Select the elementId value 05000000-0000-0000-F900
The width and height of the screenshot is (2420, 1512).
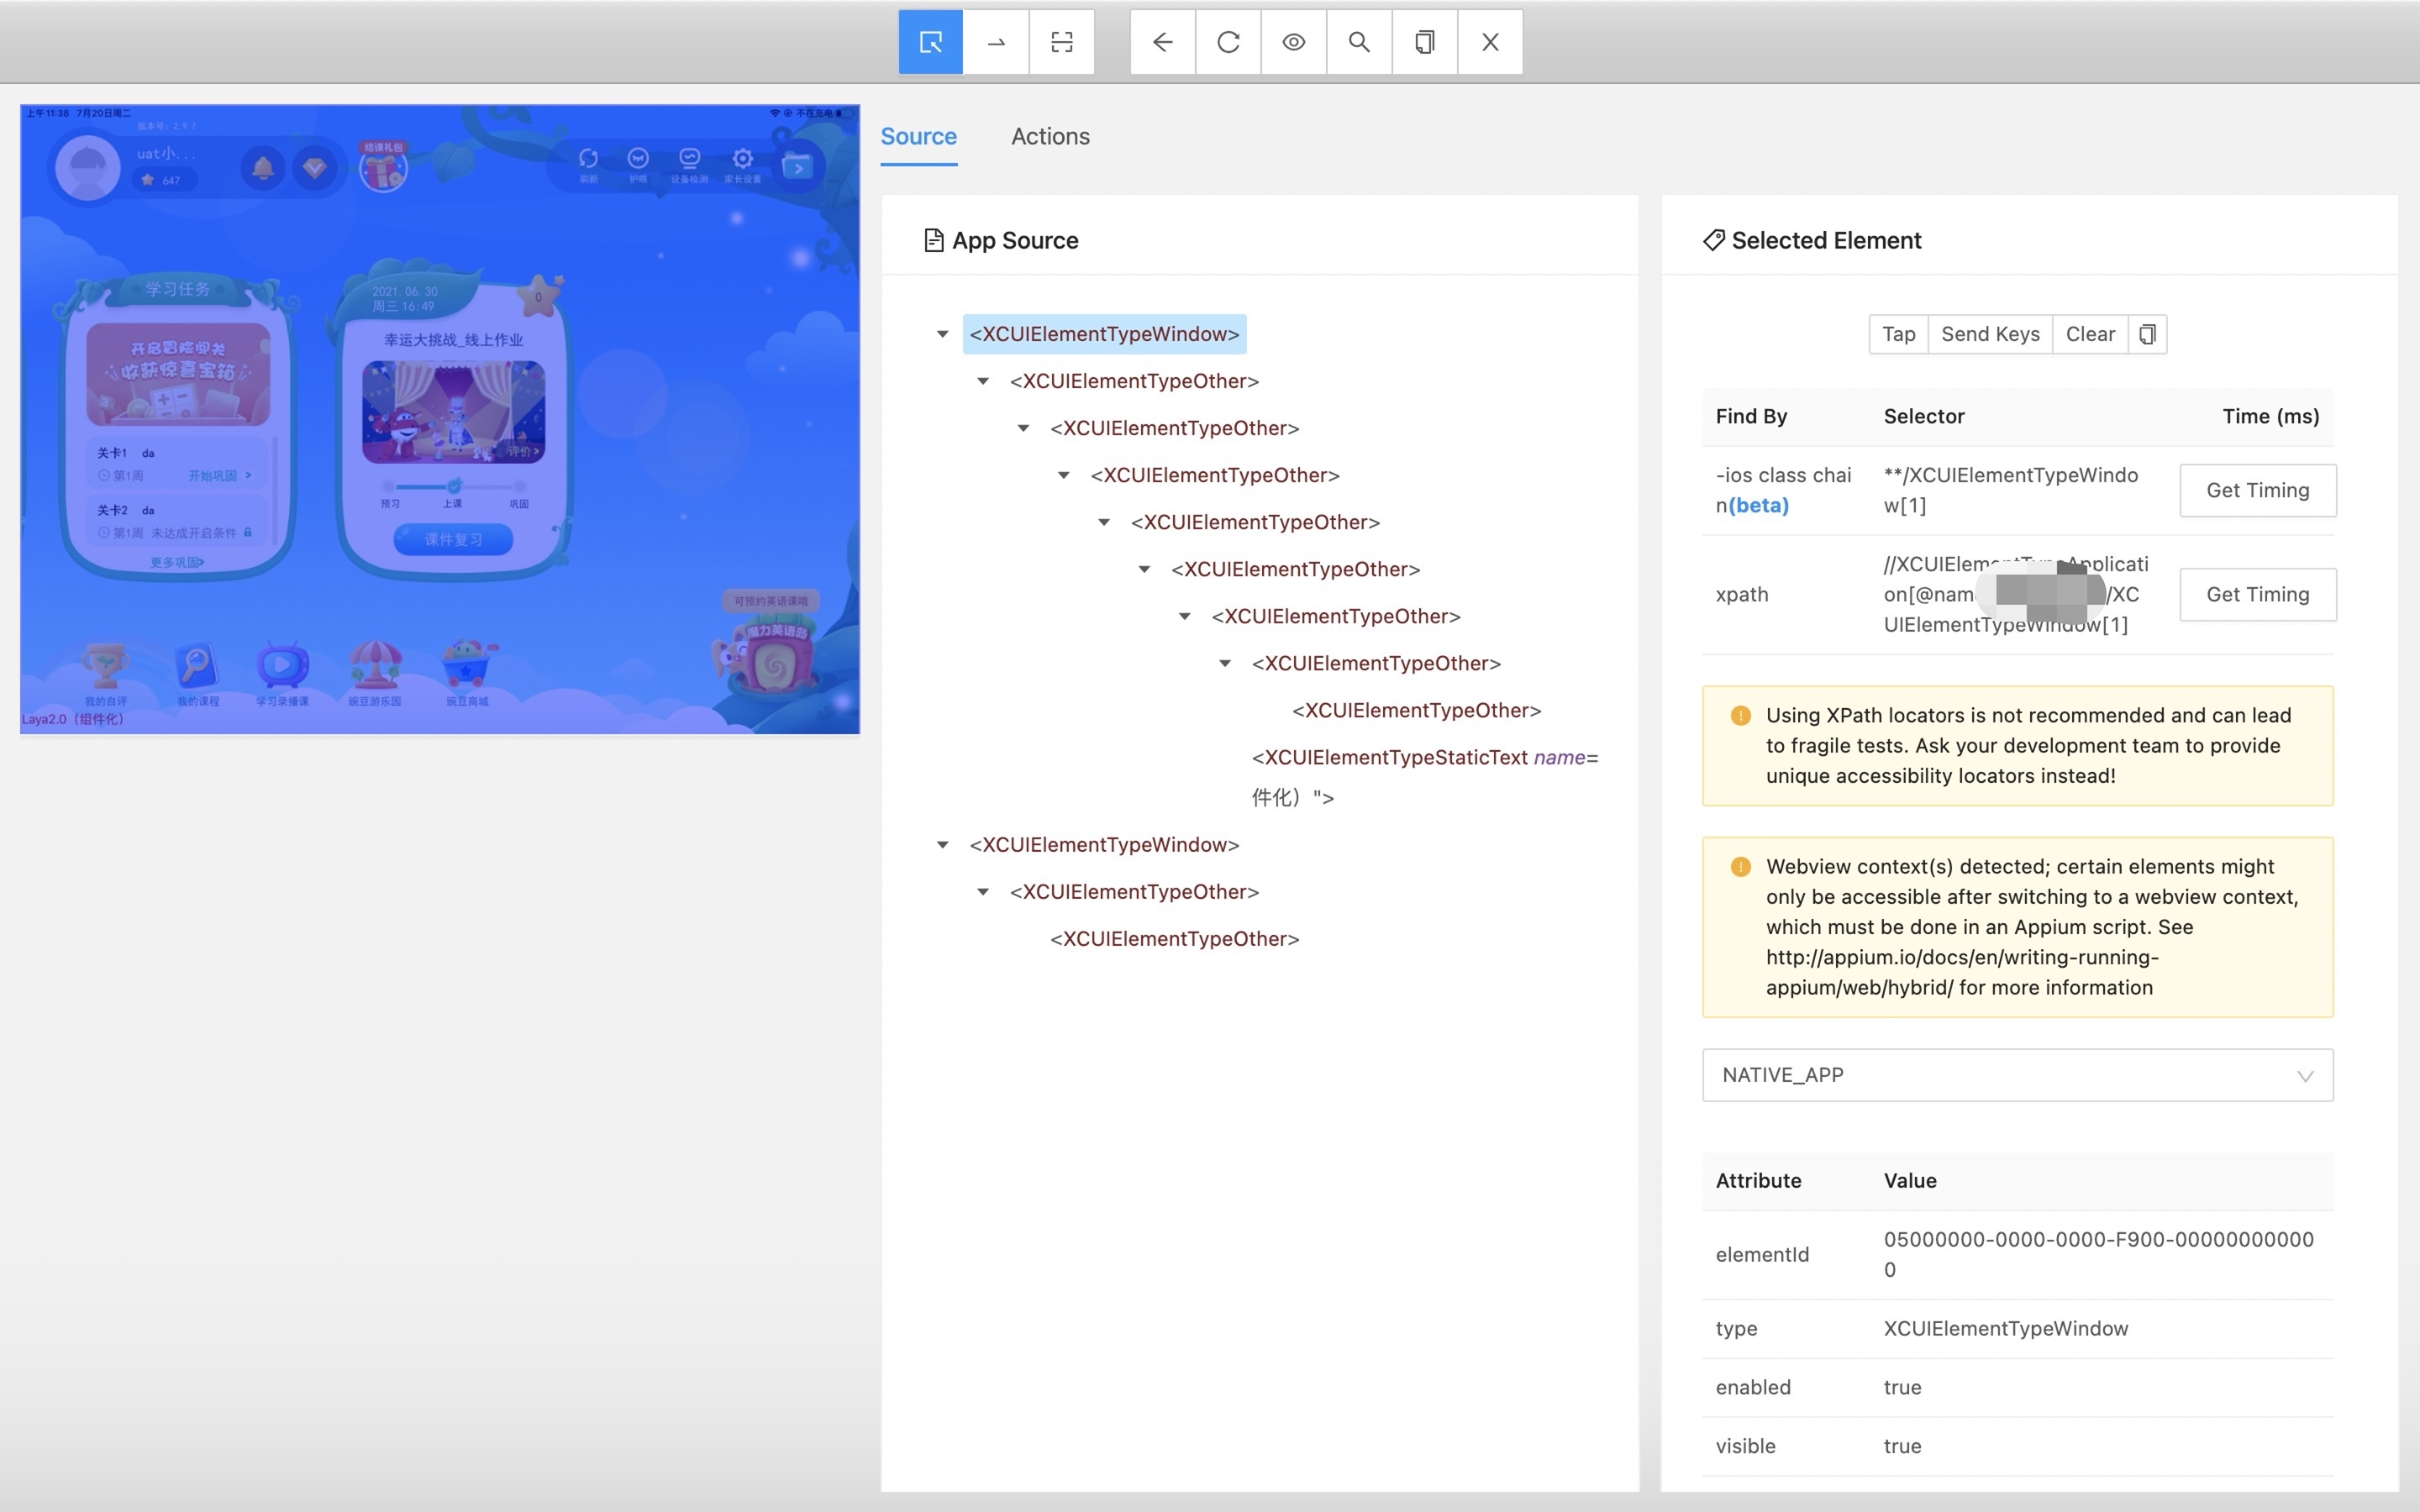click(x=2098, y=1254)
